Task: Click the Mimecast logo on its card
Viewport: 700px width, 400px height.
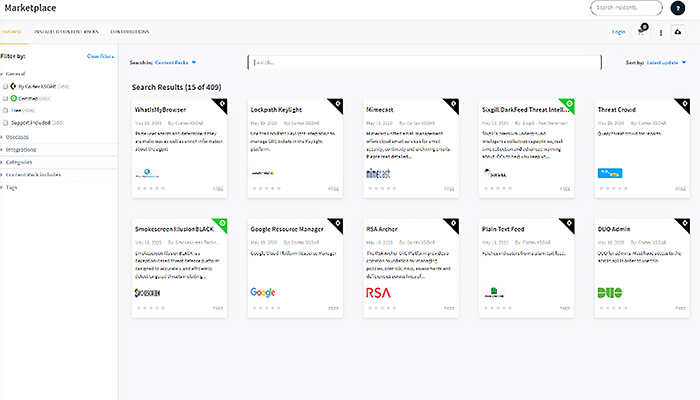Action: [379, 173]
